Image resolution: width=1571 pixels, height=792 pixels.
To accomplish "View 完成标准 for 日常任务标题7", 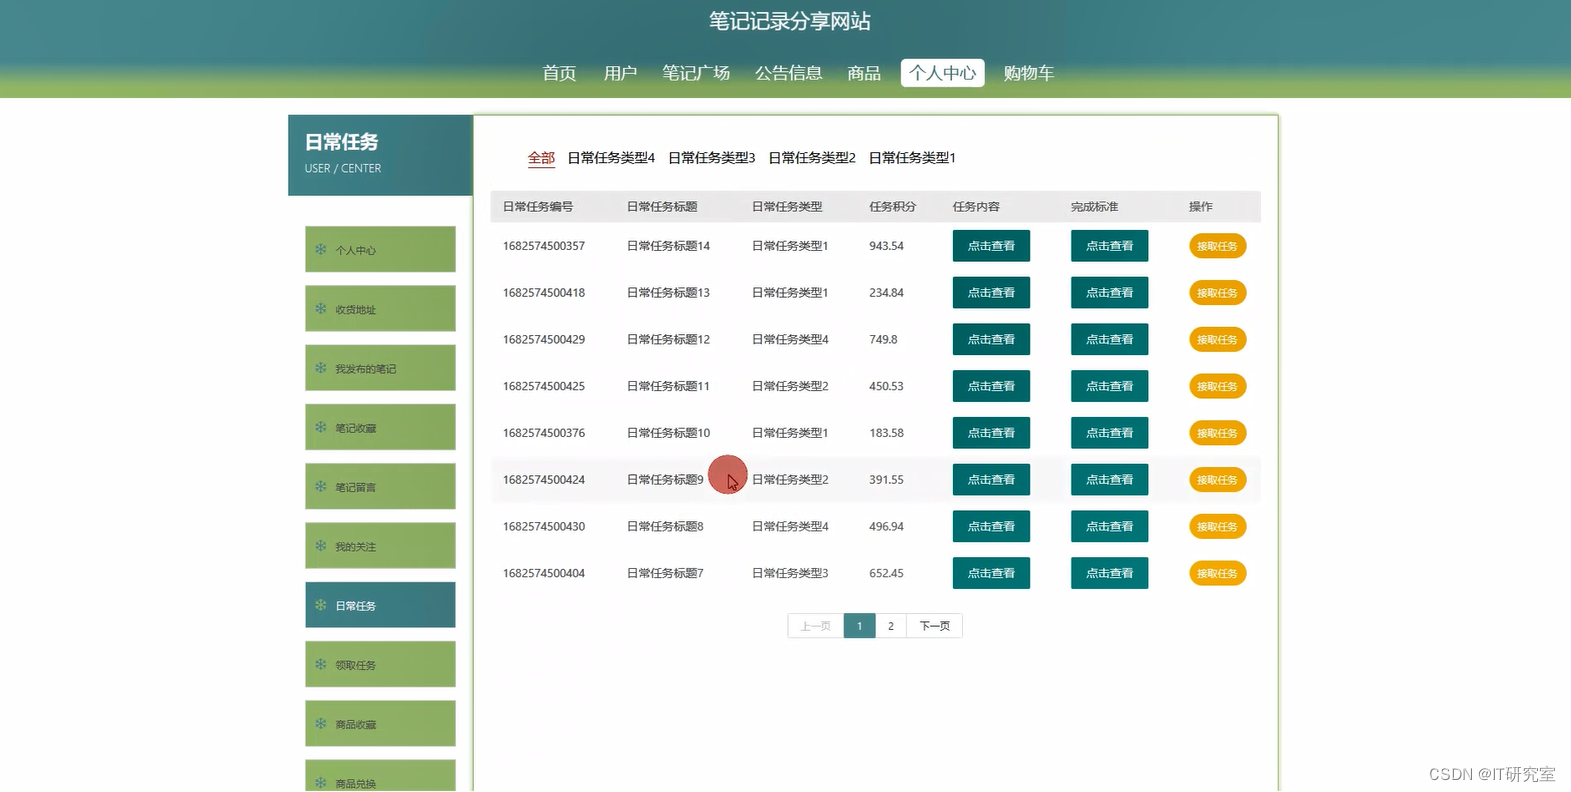I will point(1110,573).
